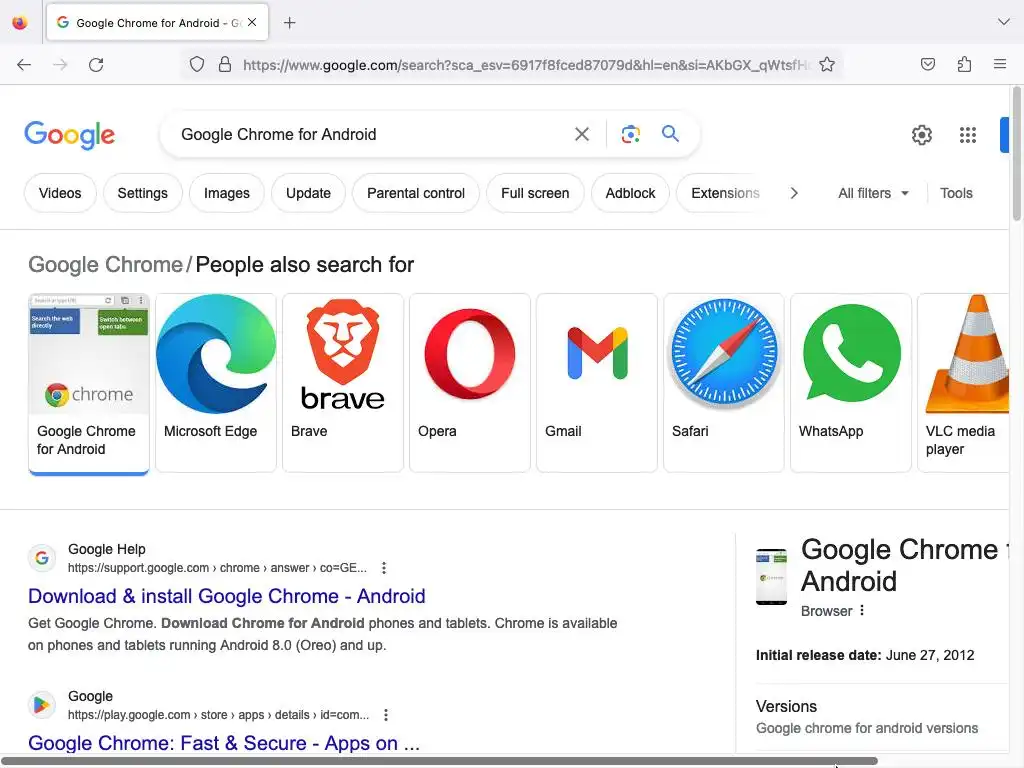This screenshot has width=1024, height=768.
Task: Click the address bar URL
Action: (526, 65)
